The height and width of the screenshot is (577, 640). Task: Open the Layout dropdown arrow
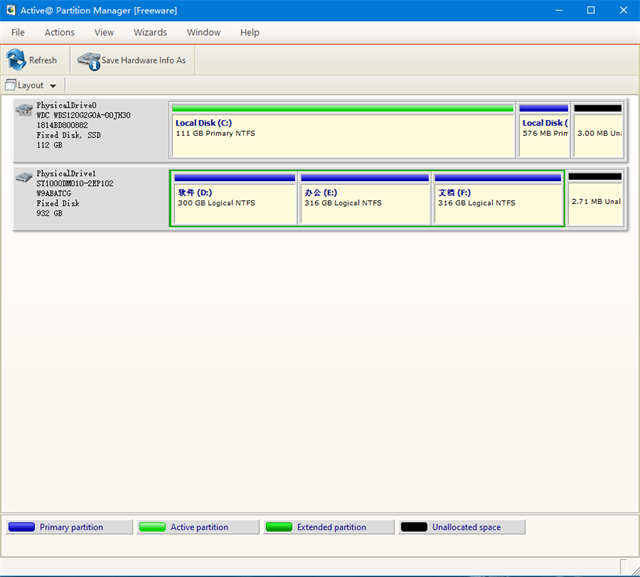[53, 86]
